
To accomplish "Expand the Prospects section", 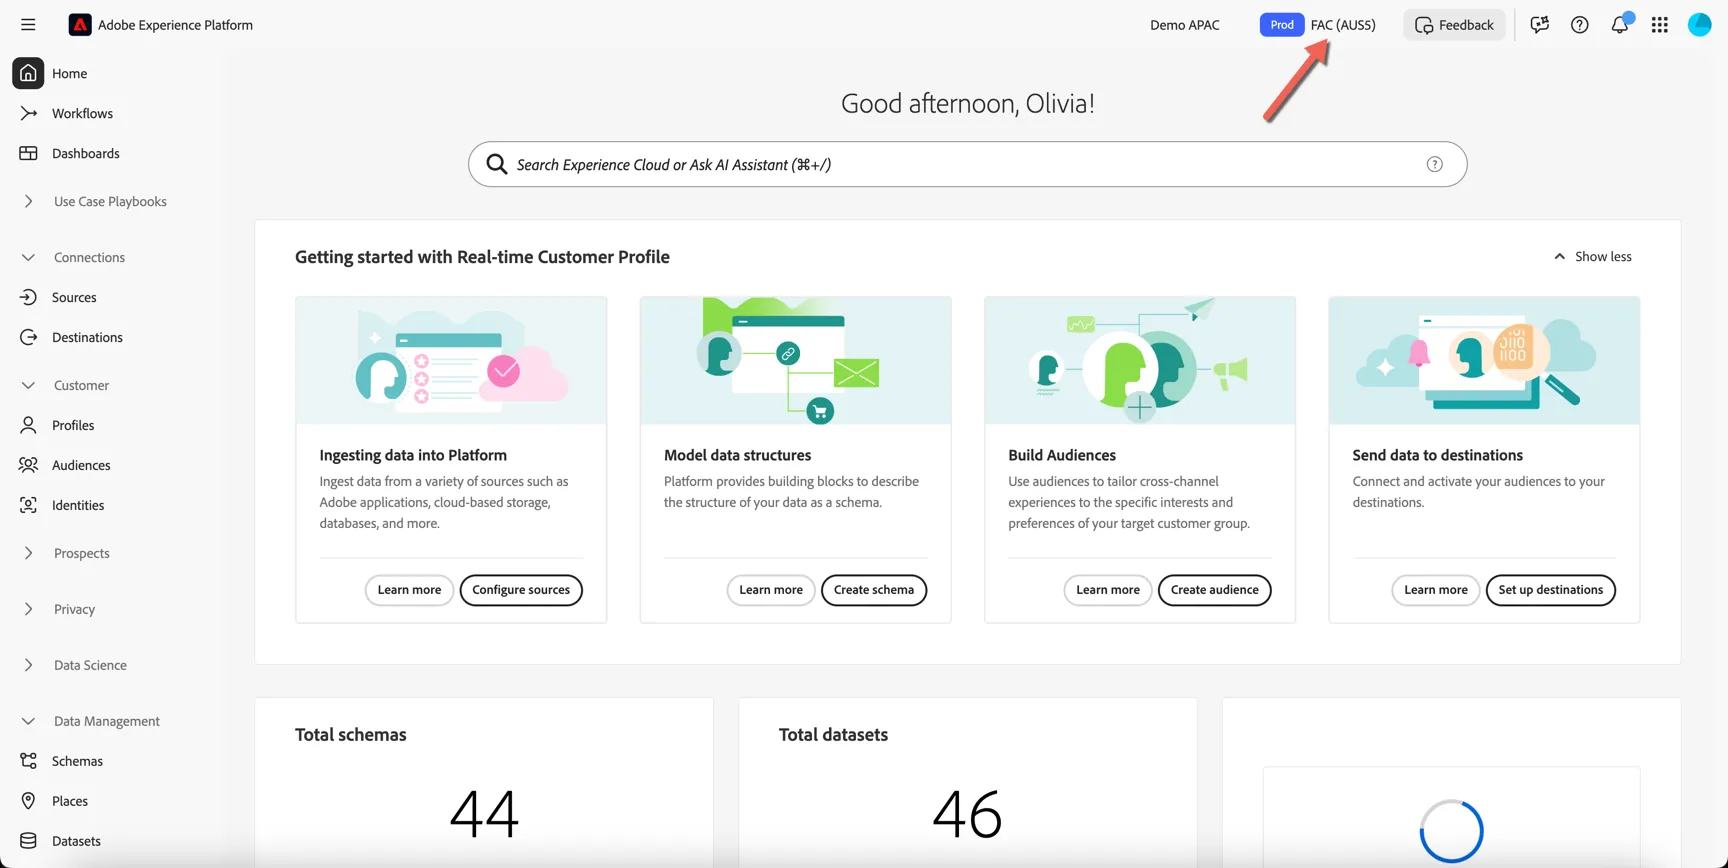I will coord(28,553).
